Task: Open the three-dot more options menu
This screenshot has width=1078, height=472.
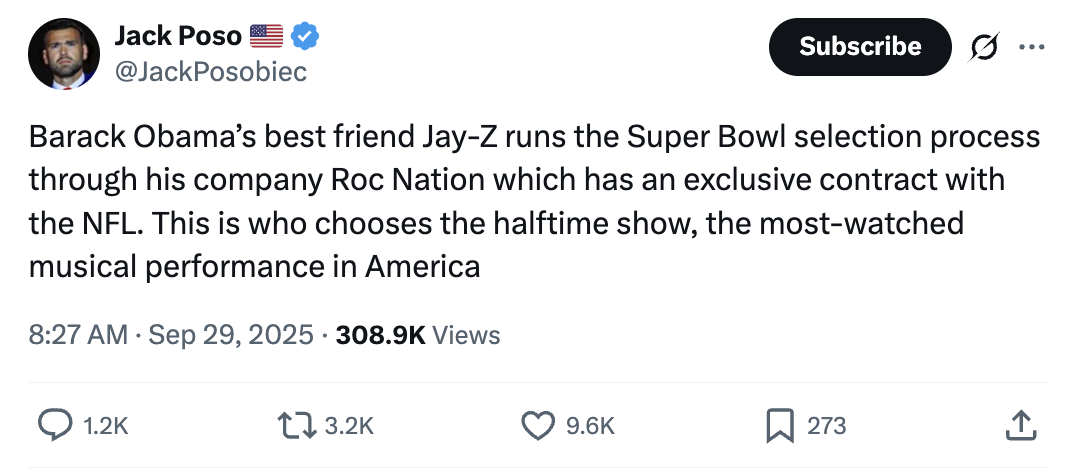Action: point(1030,47)
